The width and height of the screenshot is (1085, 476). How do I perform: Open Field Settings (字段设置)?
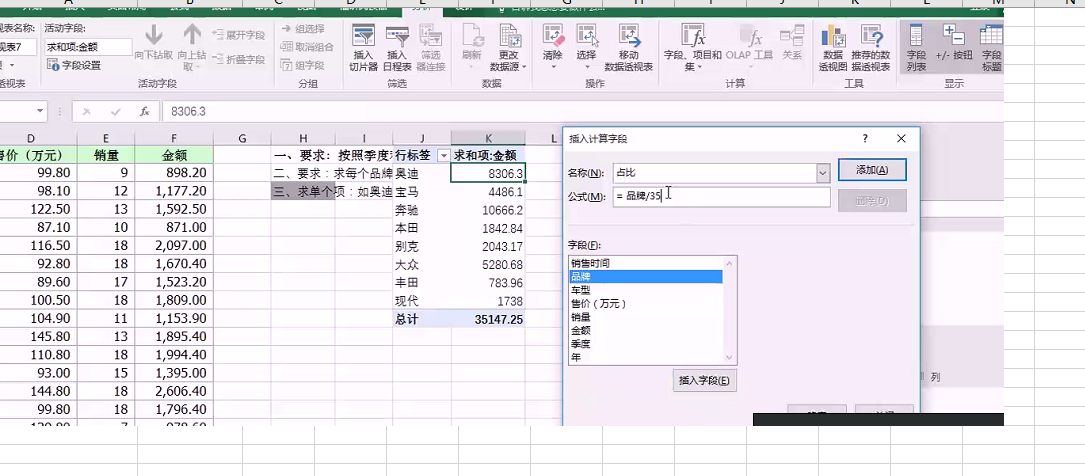tap(73, 65)
